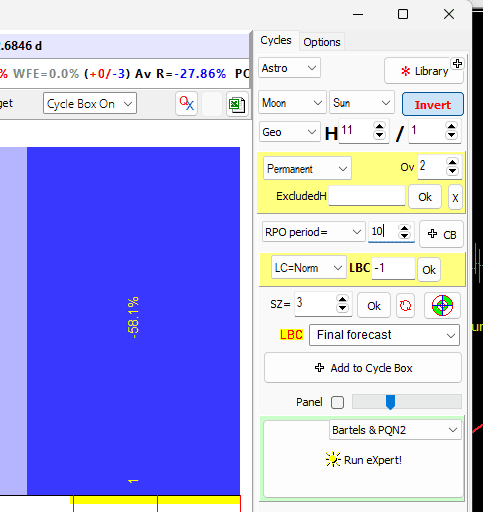Click the green-red crosshair target icon
483x512 pixels.
pyautogui.click(x=442, y=305)
